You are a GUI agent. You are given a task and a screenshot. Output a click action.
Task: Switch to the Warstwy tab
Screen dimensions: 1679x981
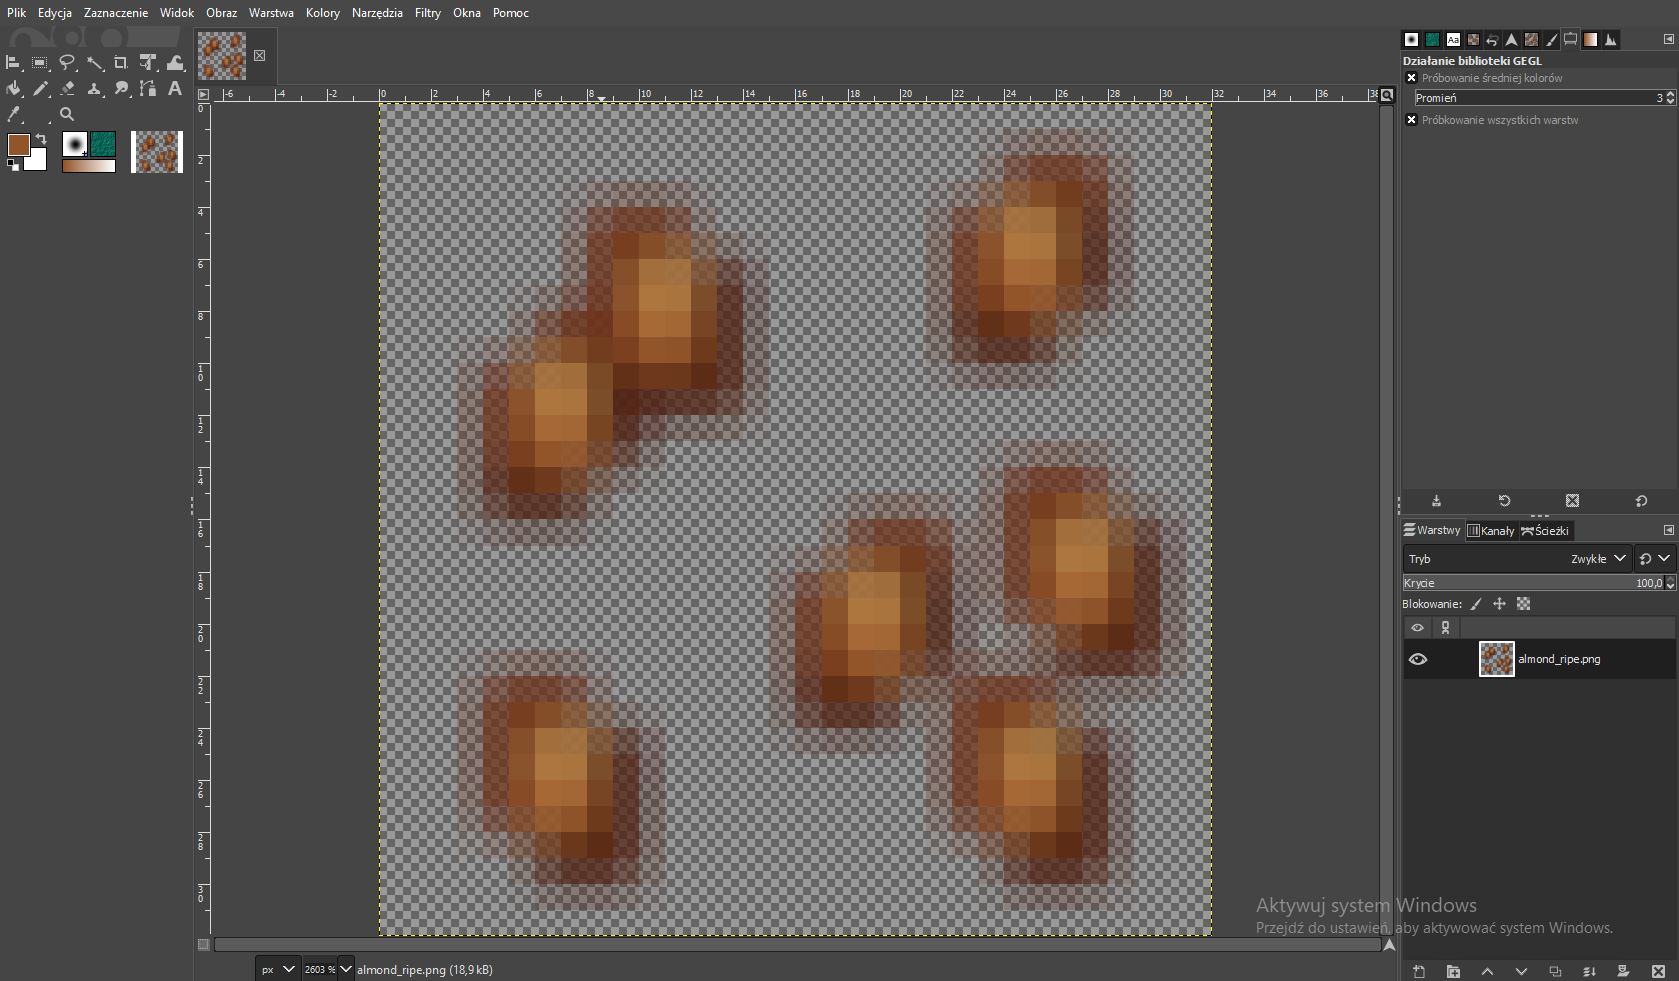[x=1432, y=531]
